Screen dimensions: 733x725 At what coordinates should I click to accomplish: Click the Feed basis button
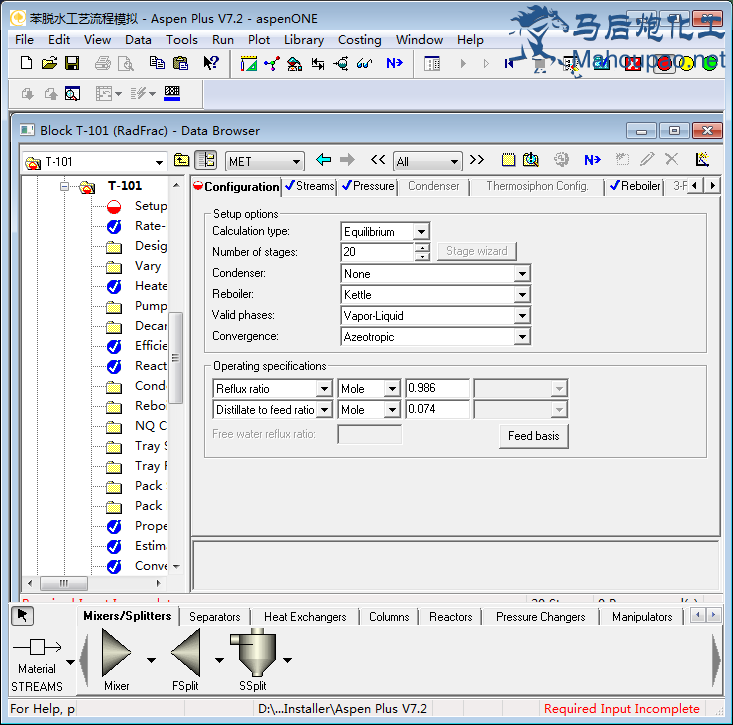click(533, 436)
